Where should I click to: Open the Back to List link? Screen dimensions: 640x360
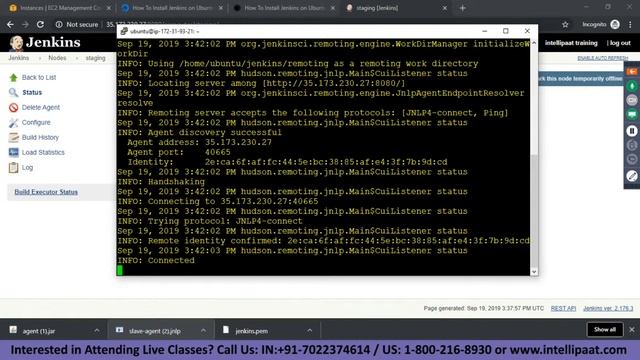39,77
